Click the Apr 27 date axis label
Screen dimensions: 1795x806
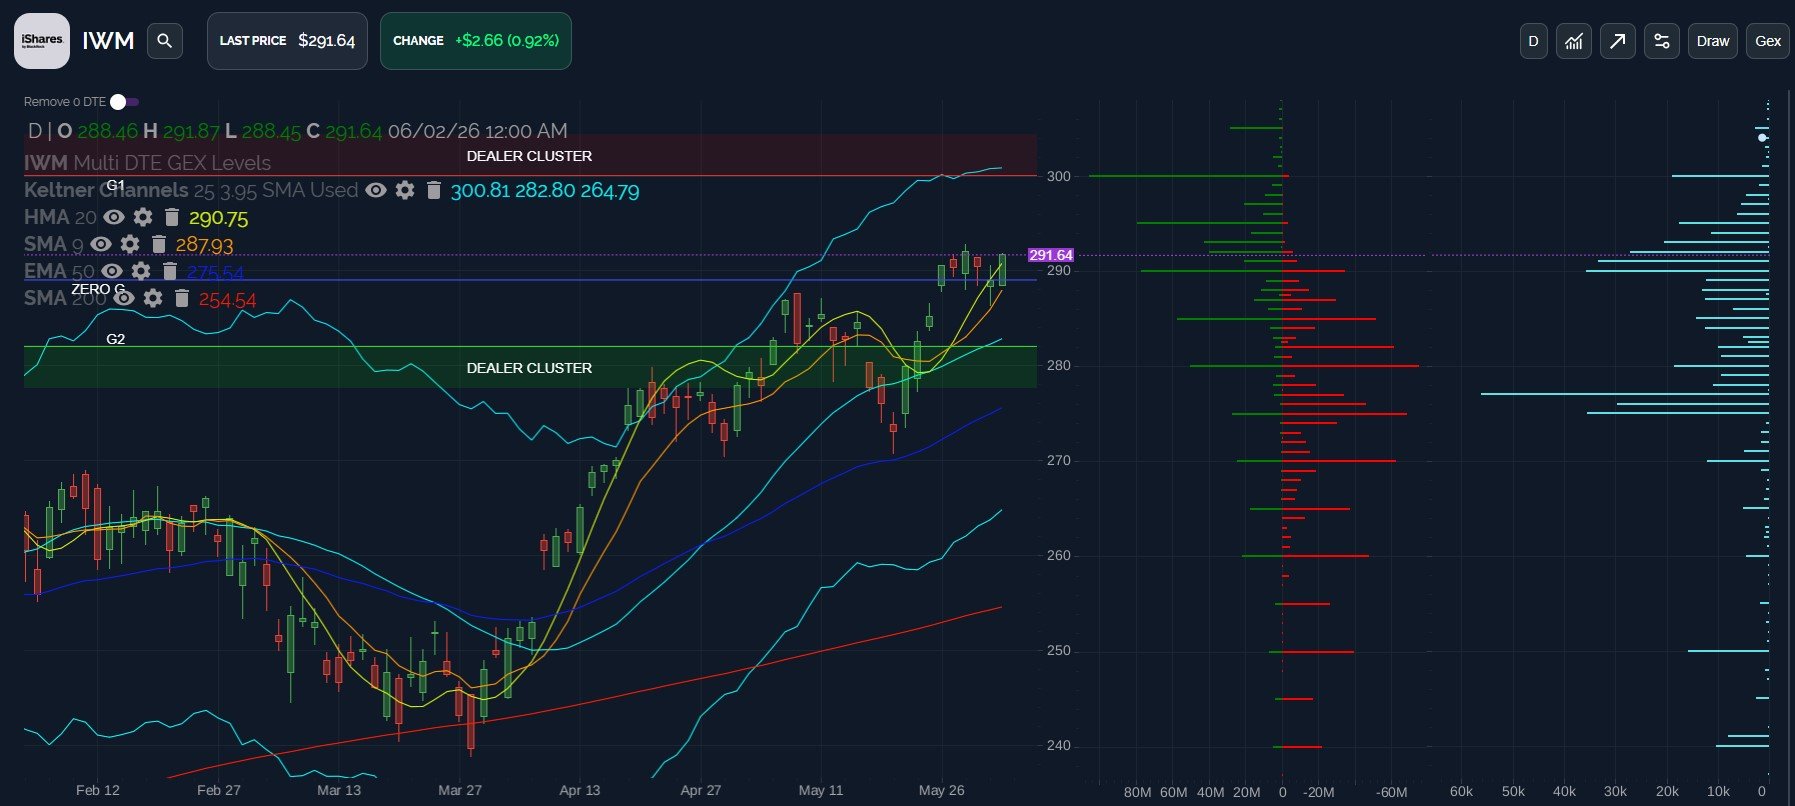pyautogui.click(x=701, y=790)
